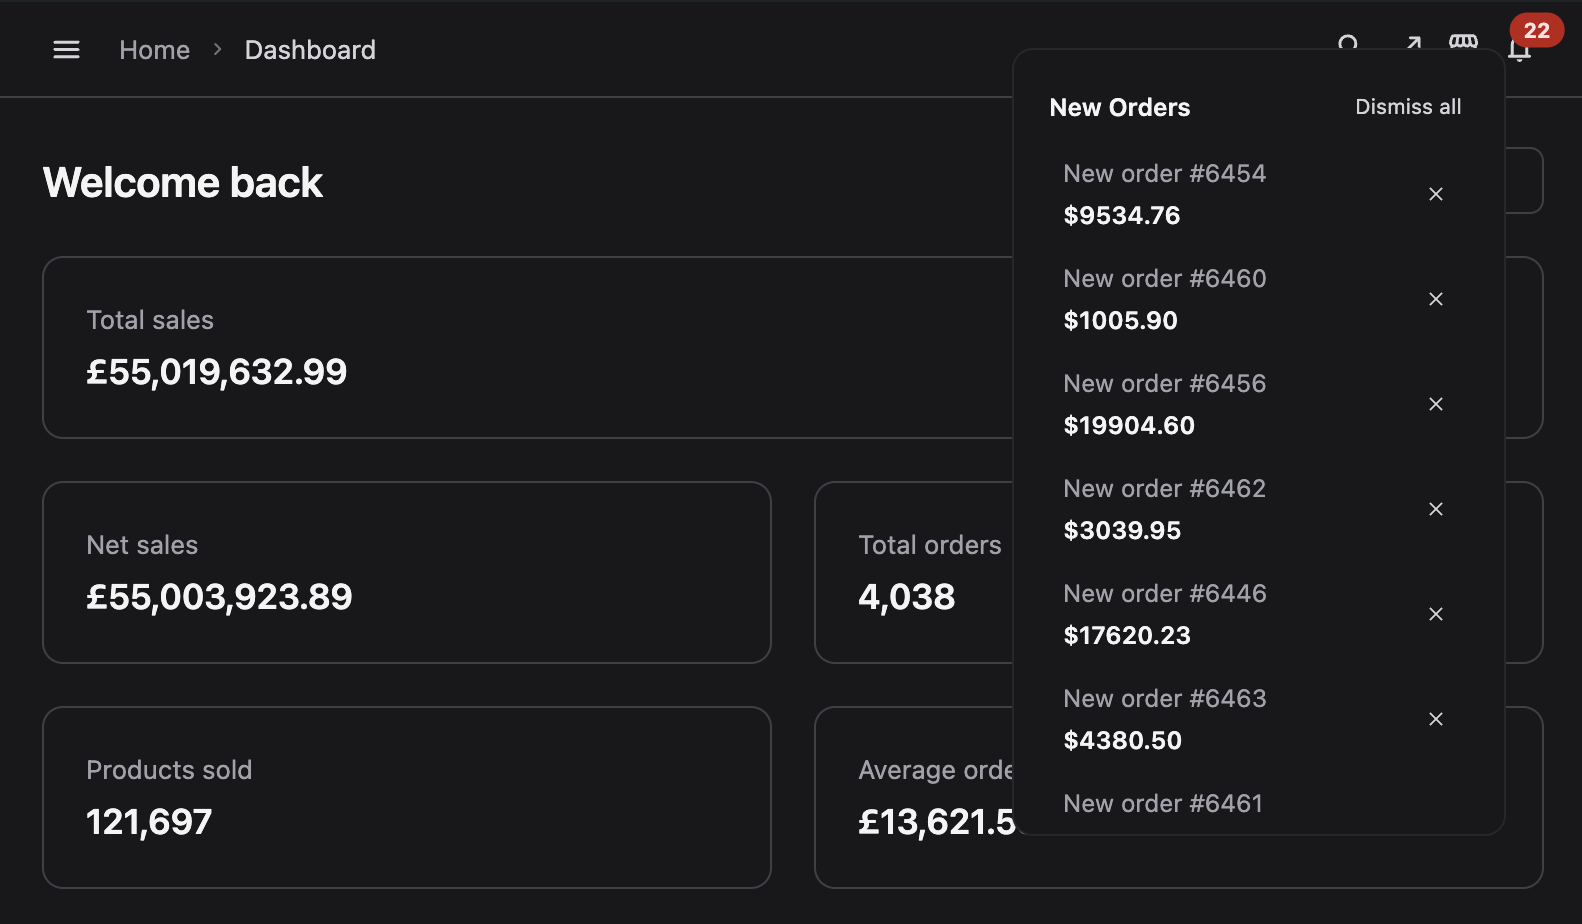The width and height of the screenshot is (1582, 924).
Task: Click the Net sales card
Action: click(x=406, y=572)
